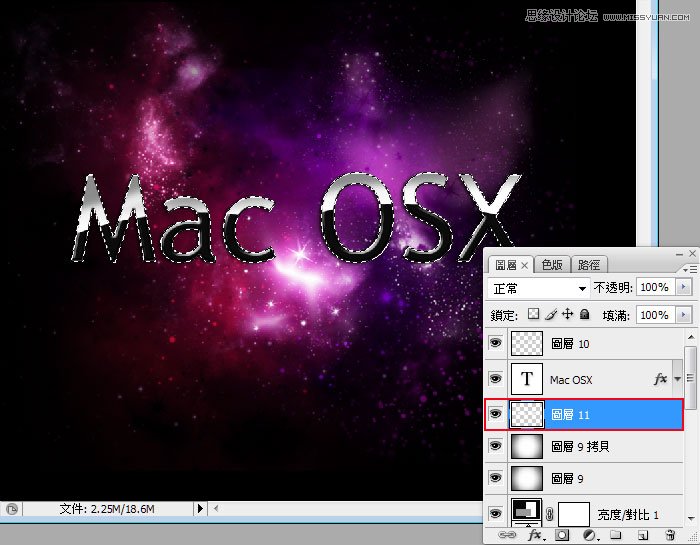The image size is (700, 545).
Task: Select the 圖層 9 拷貝 layer
Action: [x=585, y=446]
